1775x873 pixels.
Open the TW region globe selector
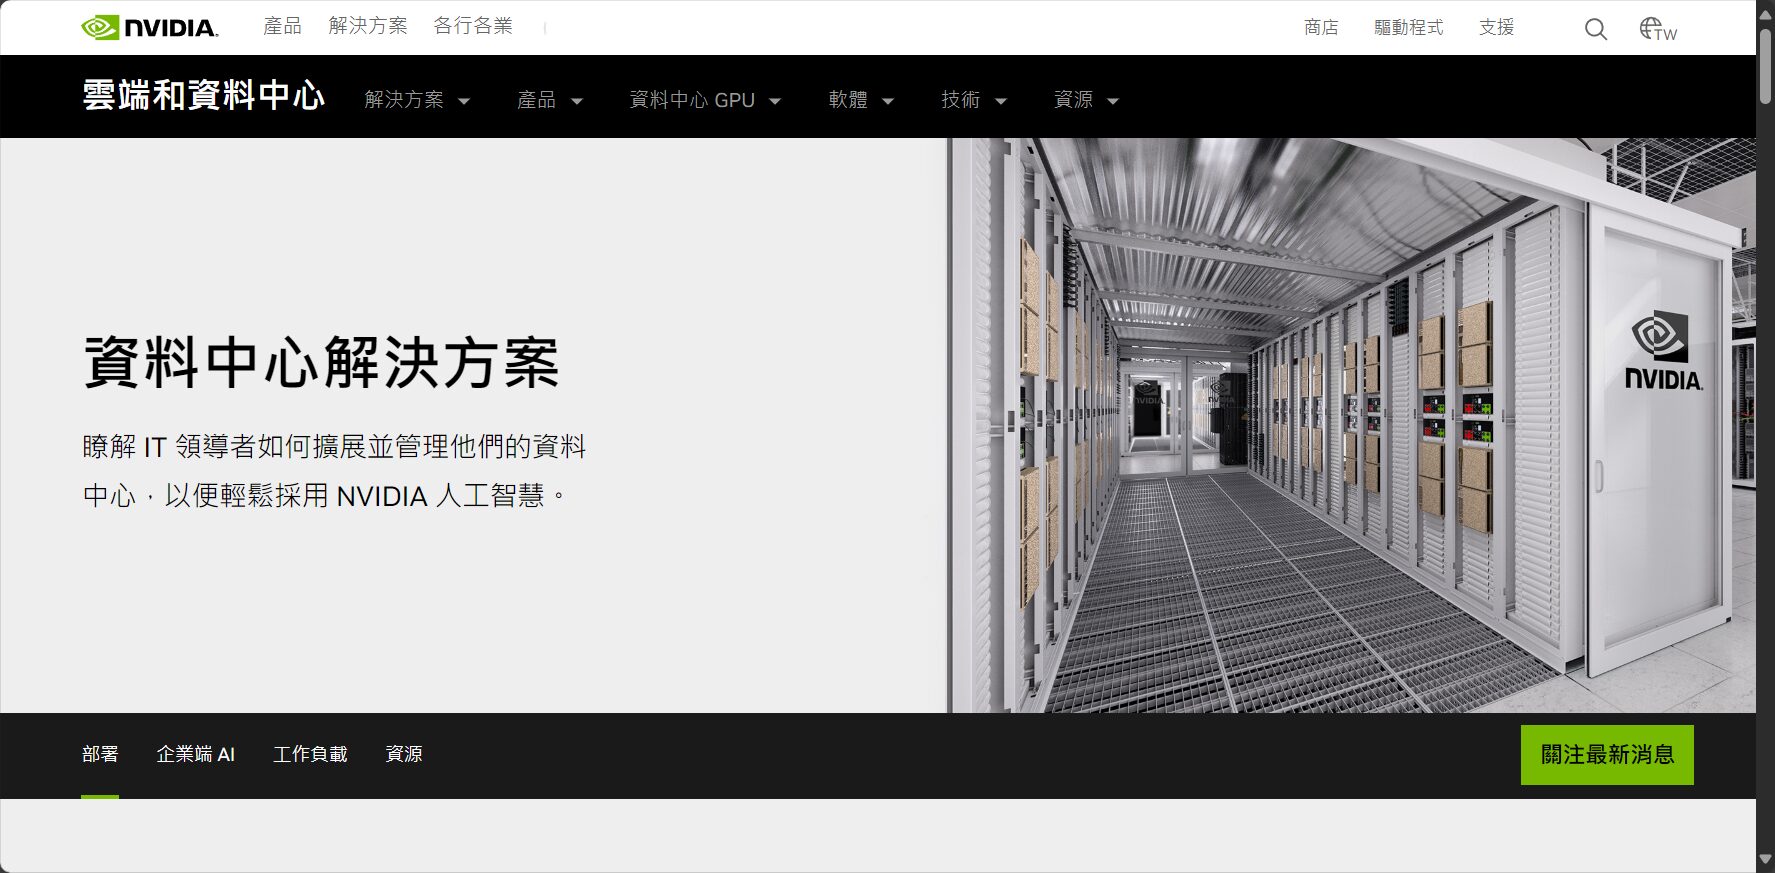(1657, 29)
